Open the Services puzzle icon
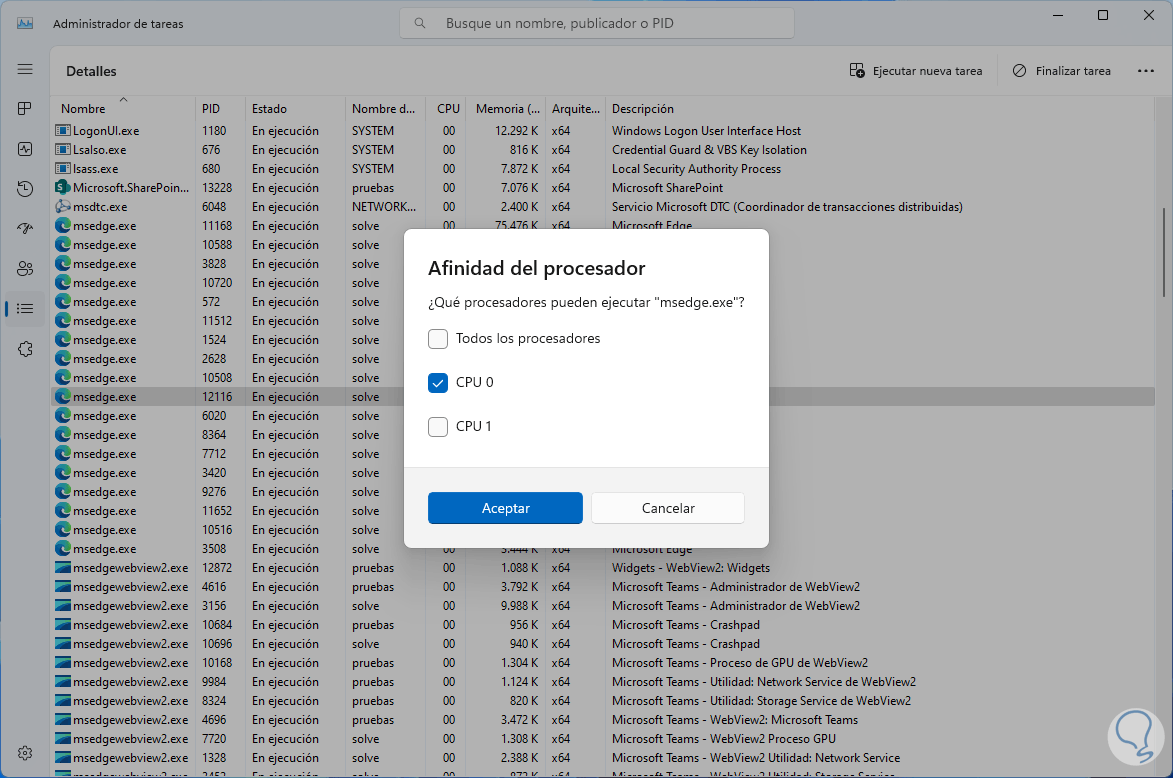This screenshot has height=778, width=1173. pos(25,348)
